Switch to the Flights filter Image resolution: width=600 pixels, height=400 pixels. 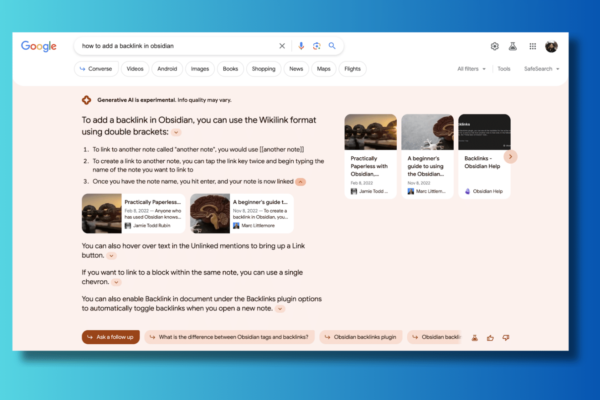click(352, 69)
